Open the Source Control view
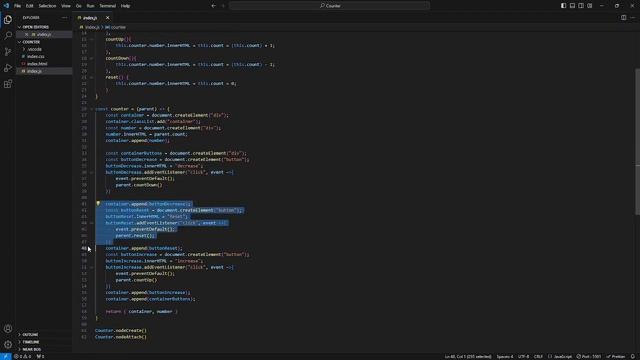 coord(8,52)
